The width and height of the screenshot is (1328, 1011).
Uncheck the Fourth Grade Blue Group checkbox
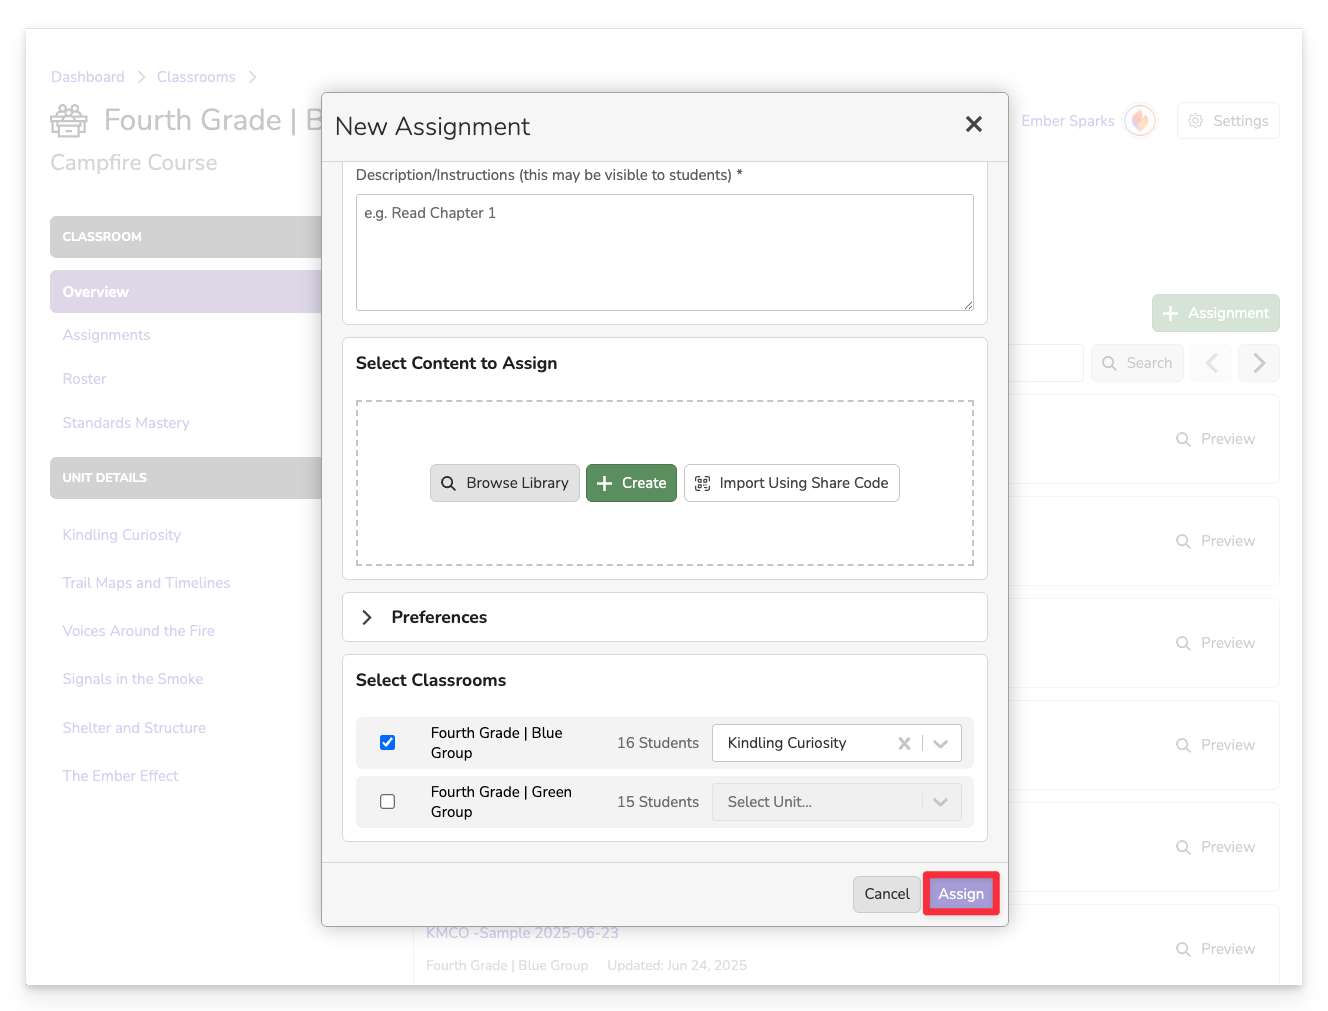pos(388,742)
